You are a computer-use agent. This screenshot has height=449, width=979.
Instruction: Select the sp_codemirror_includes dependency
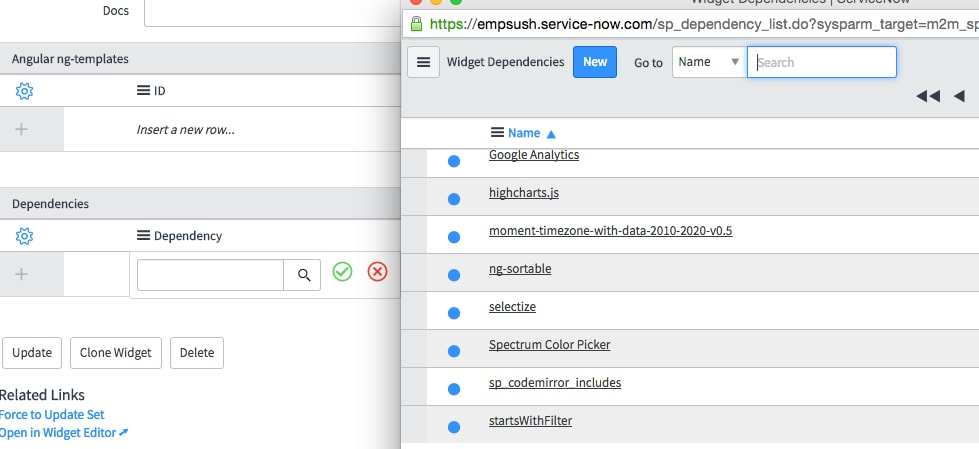coord(555,383)
